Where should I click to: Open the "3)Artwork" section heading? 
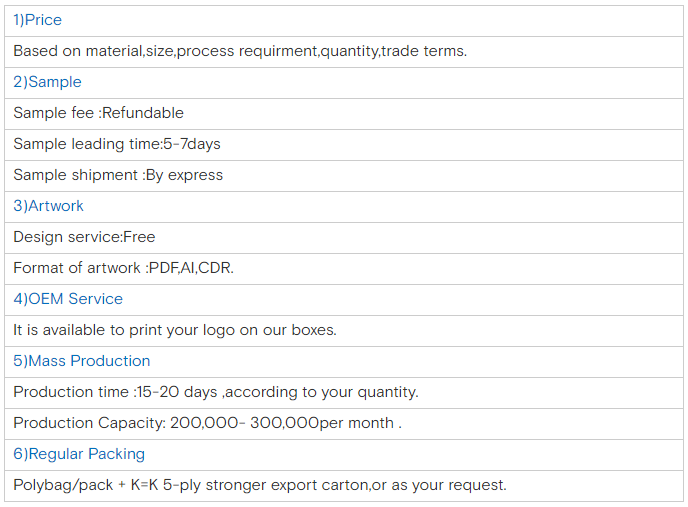tap(48, 206)
